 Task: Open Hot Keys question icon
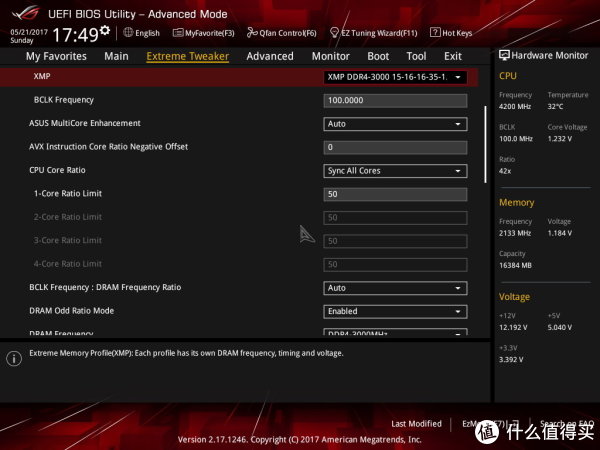click(435, 33)
